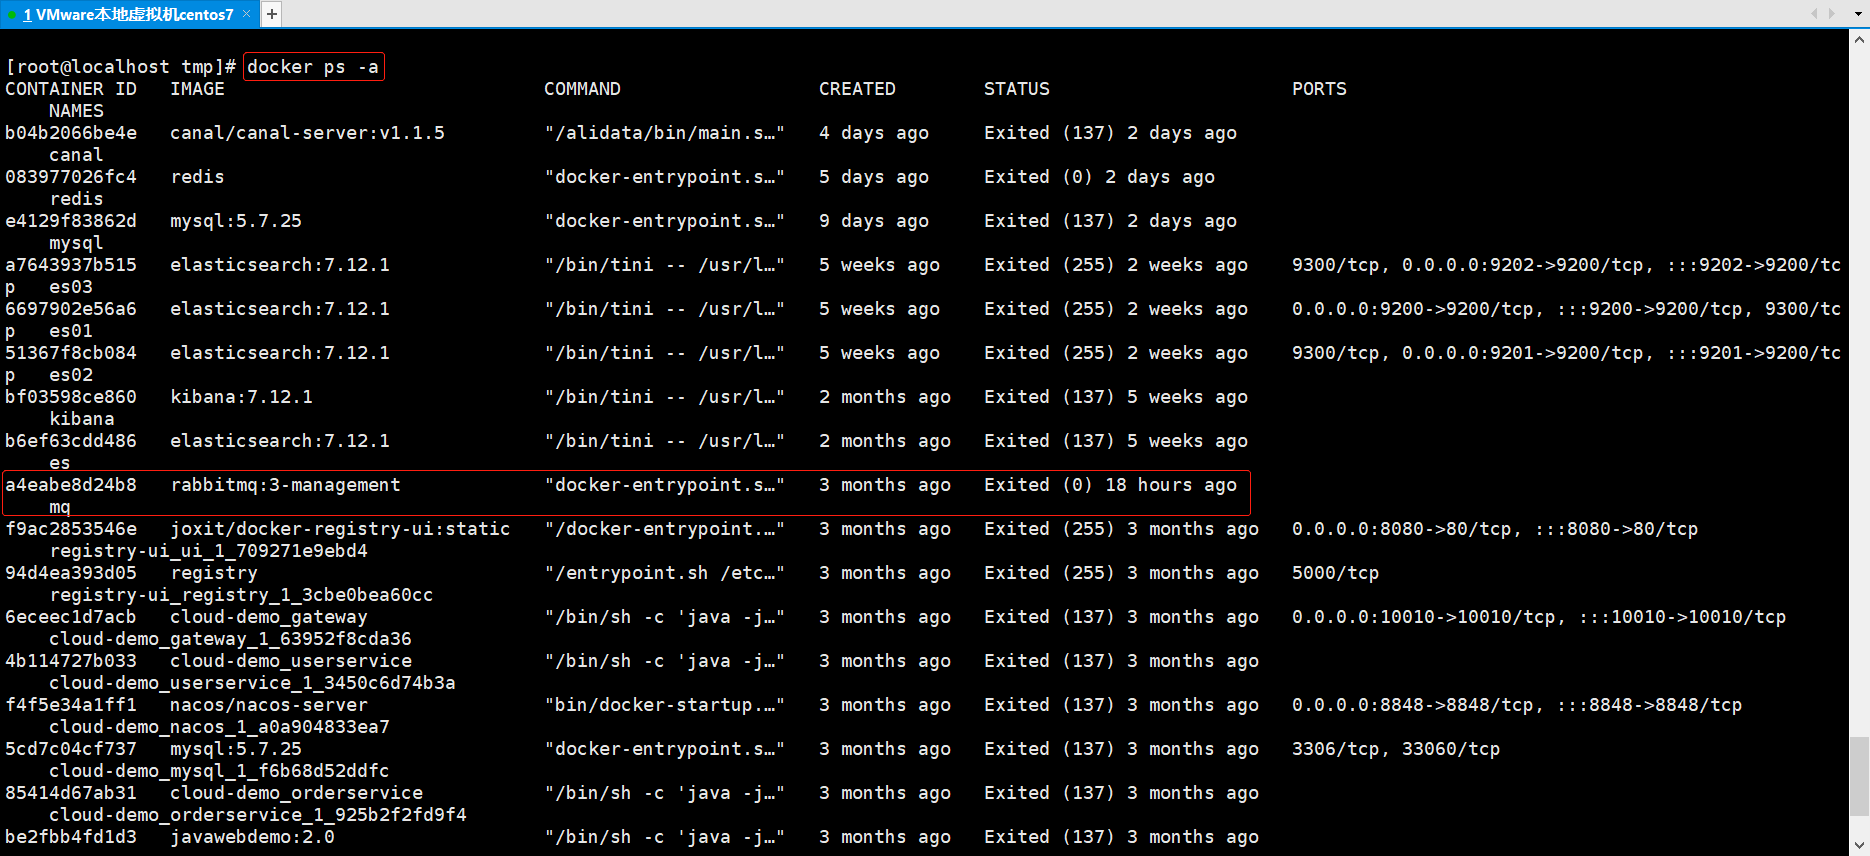Click container ID b04b2066be4e
Image resolution: width=1870 pixels, height=856 pixels.
click(71, 133)
